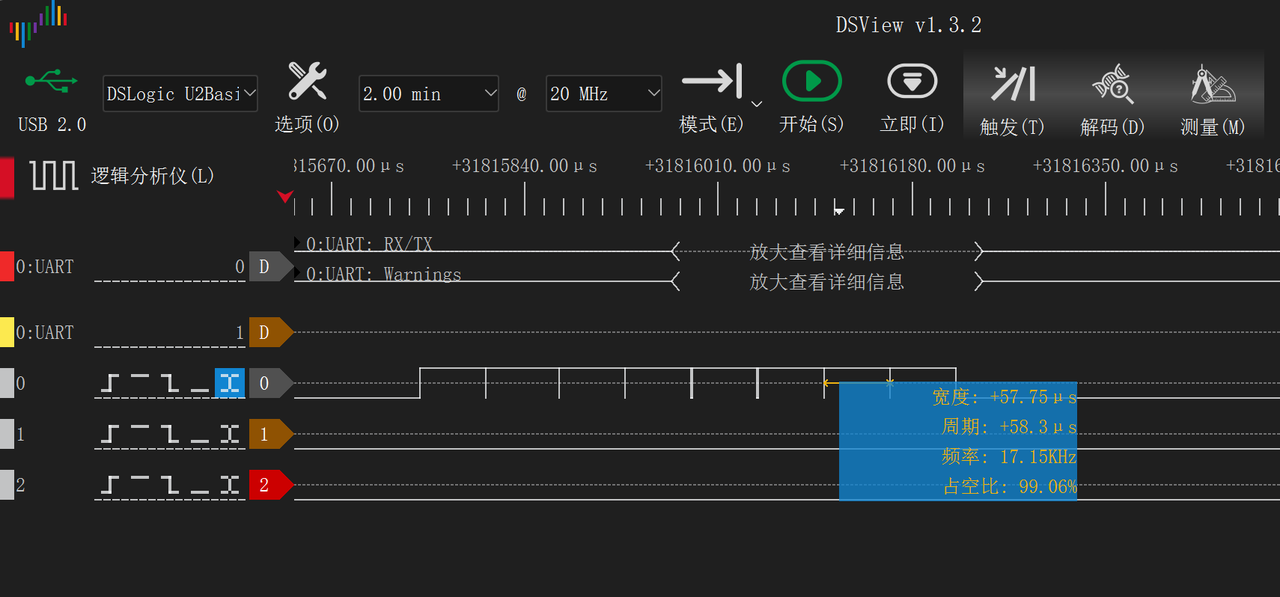Disable the highlighted edge trigger on channel 0
Screen dimensions: 1280x597
[x=230, y=383]
